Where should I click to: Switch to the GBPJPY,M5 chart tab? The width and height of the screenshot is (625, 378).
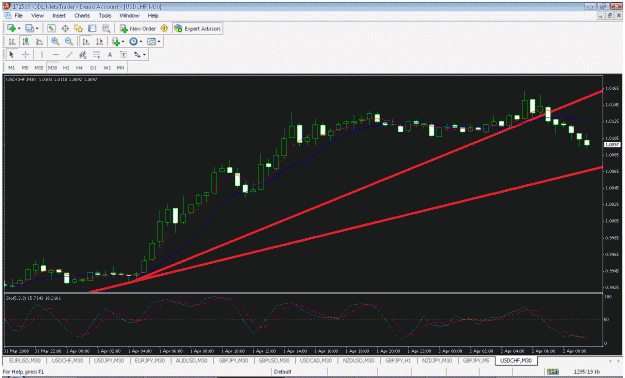(476, 361)
